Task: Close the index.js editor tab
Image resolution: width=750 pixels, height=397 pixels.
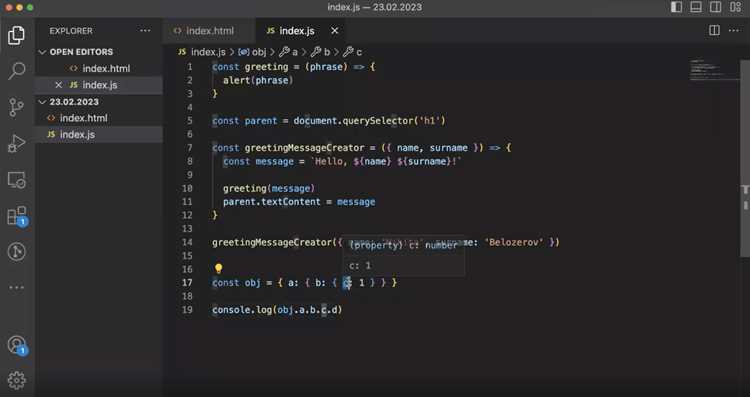Action: (x=334, y=31)
